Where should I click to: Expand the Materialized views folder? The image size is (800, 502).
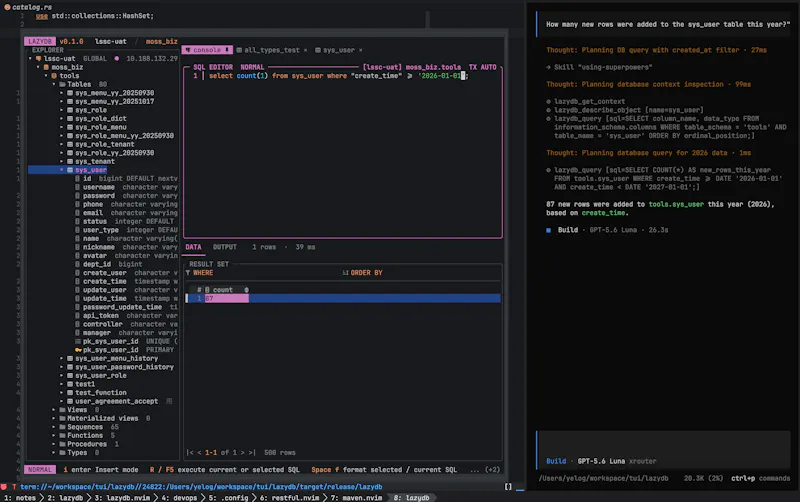coord(54,419)
